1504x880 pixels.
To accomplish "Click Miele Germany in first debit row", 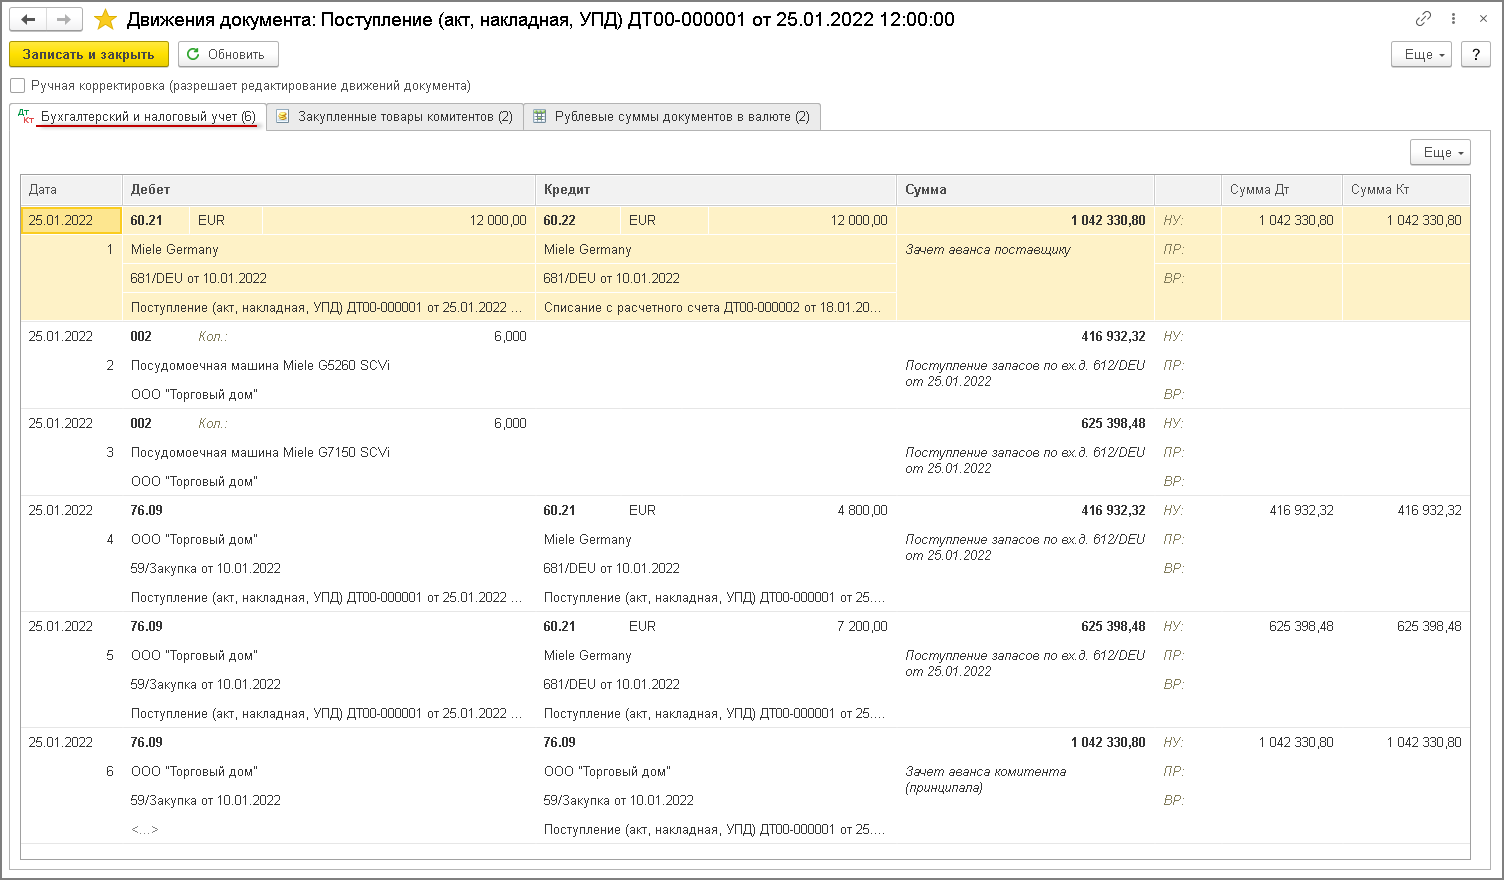I will coord(174,249).
